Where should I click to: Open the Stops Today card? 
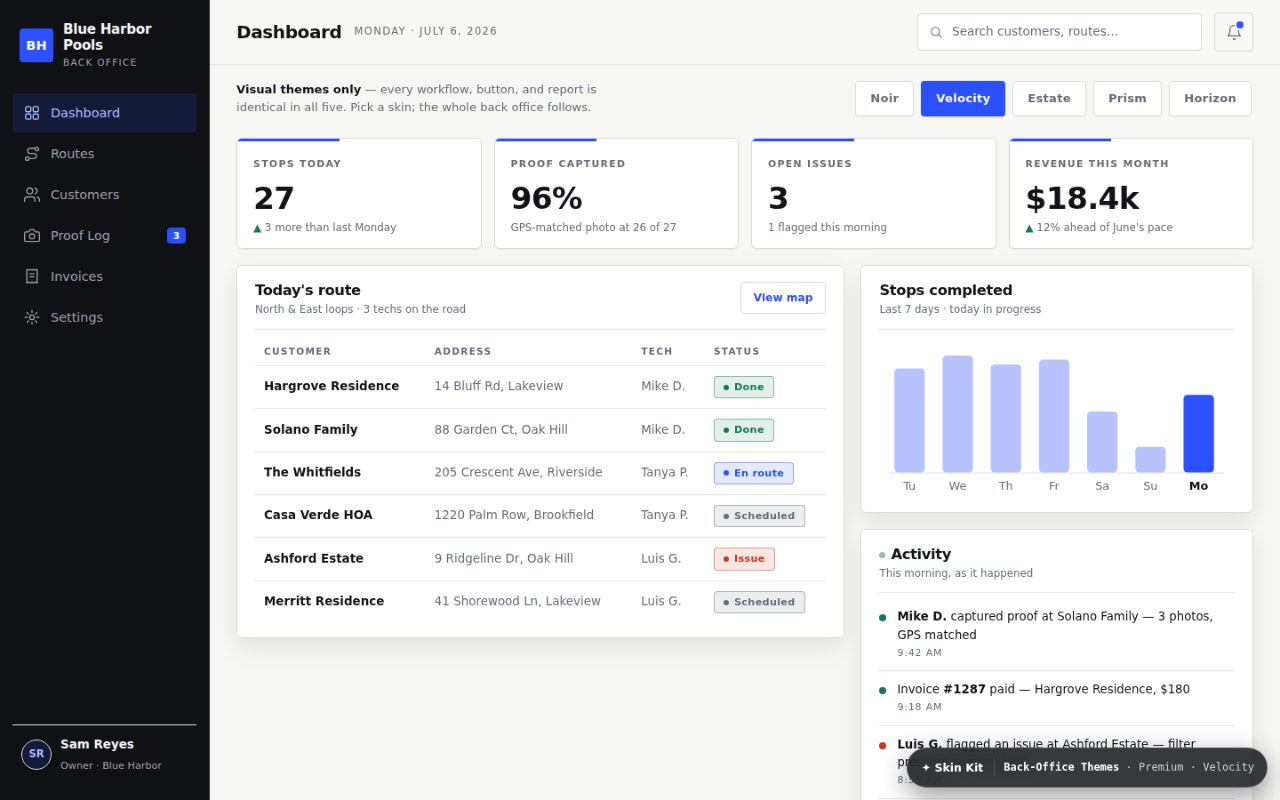pyautogui.click(x=359, y=193)
